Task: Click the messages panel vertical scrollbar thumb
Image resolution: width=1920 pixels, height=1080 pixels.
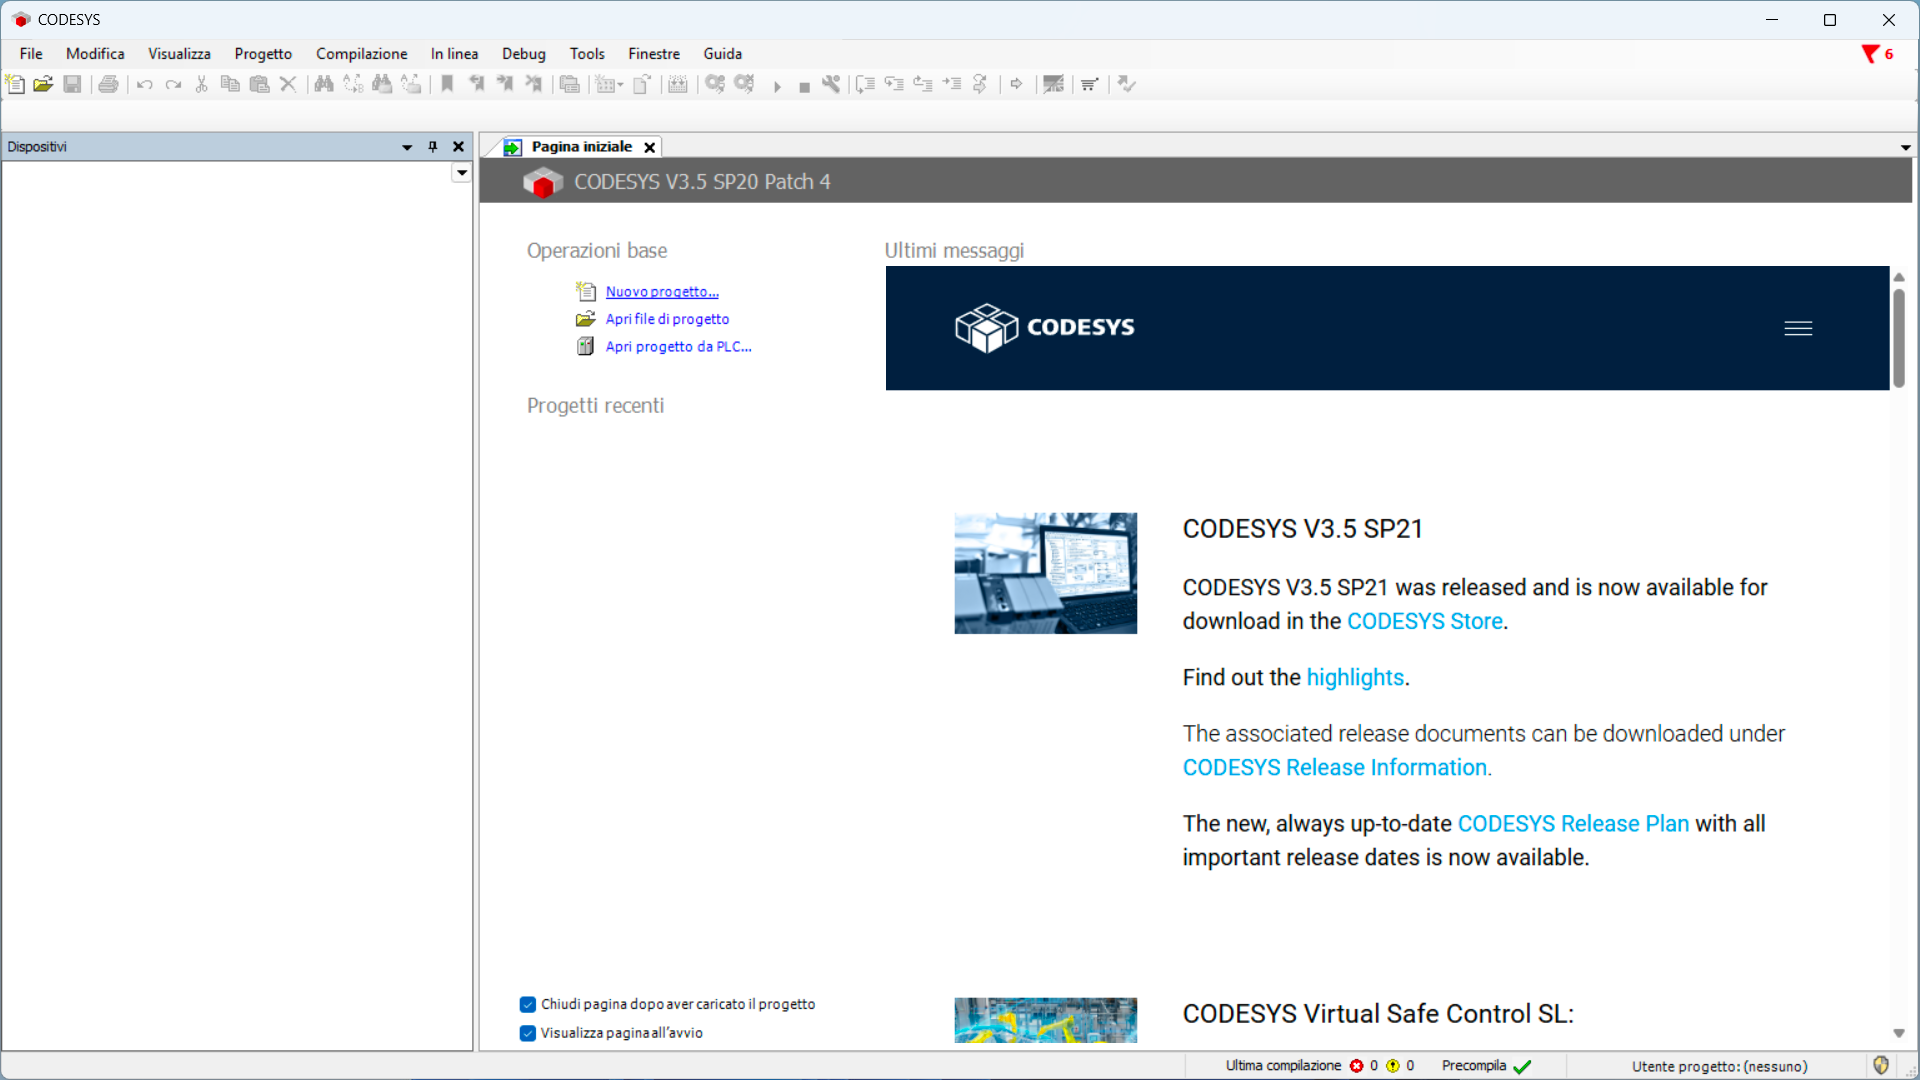Action: [x=1898, y=338]
